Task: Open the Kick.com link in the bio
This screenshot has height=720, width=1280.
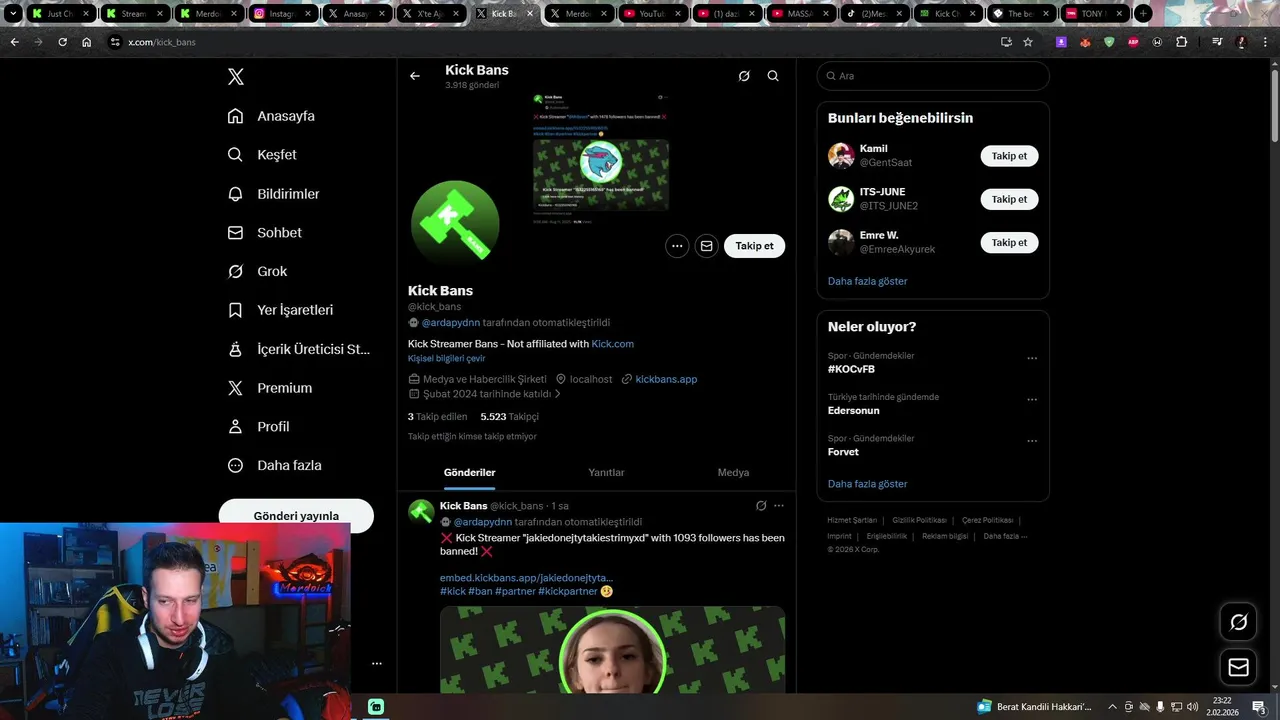Action: pyautogui.click(x=613, y=344)
